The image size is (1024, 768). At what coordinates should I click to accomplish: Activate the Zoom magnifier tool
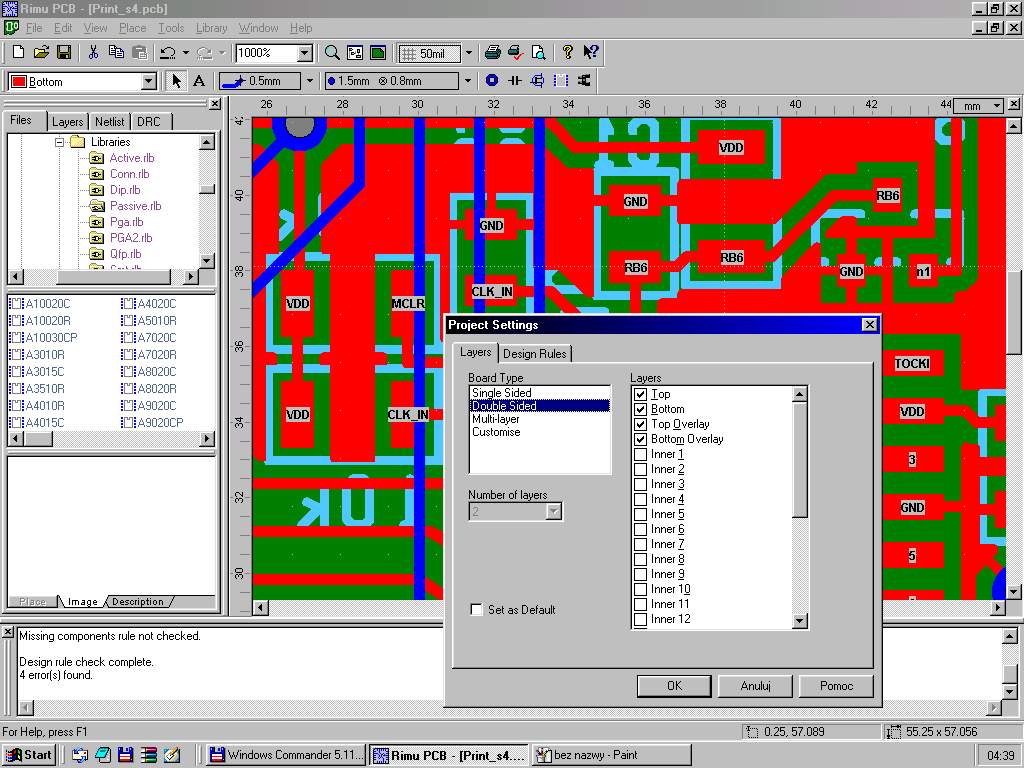click(x=332, y=53)
